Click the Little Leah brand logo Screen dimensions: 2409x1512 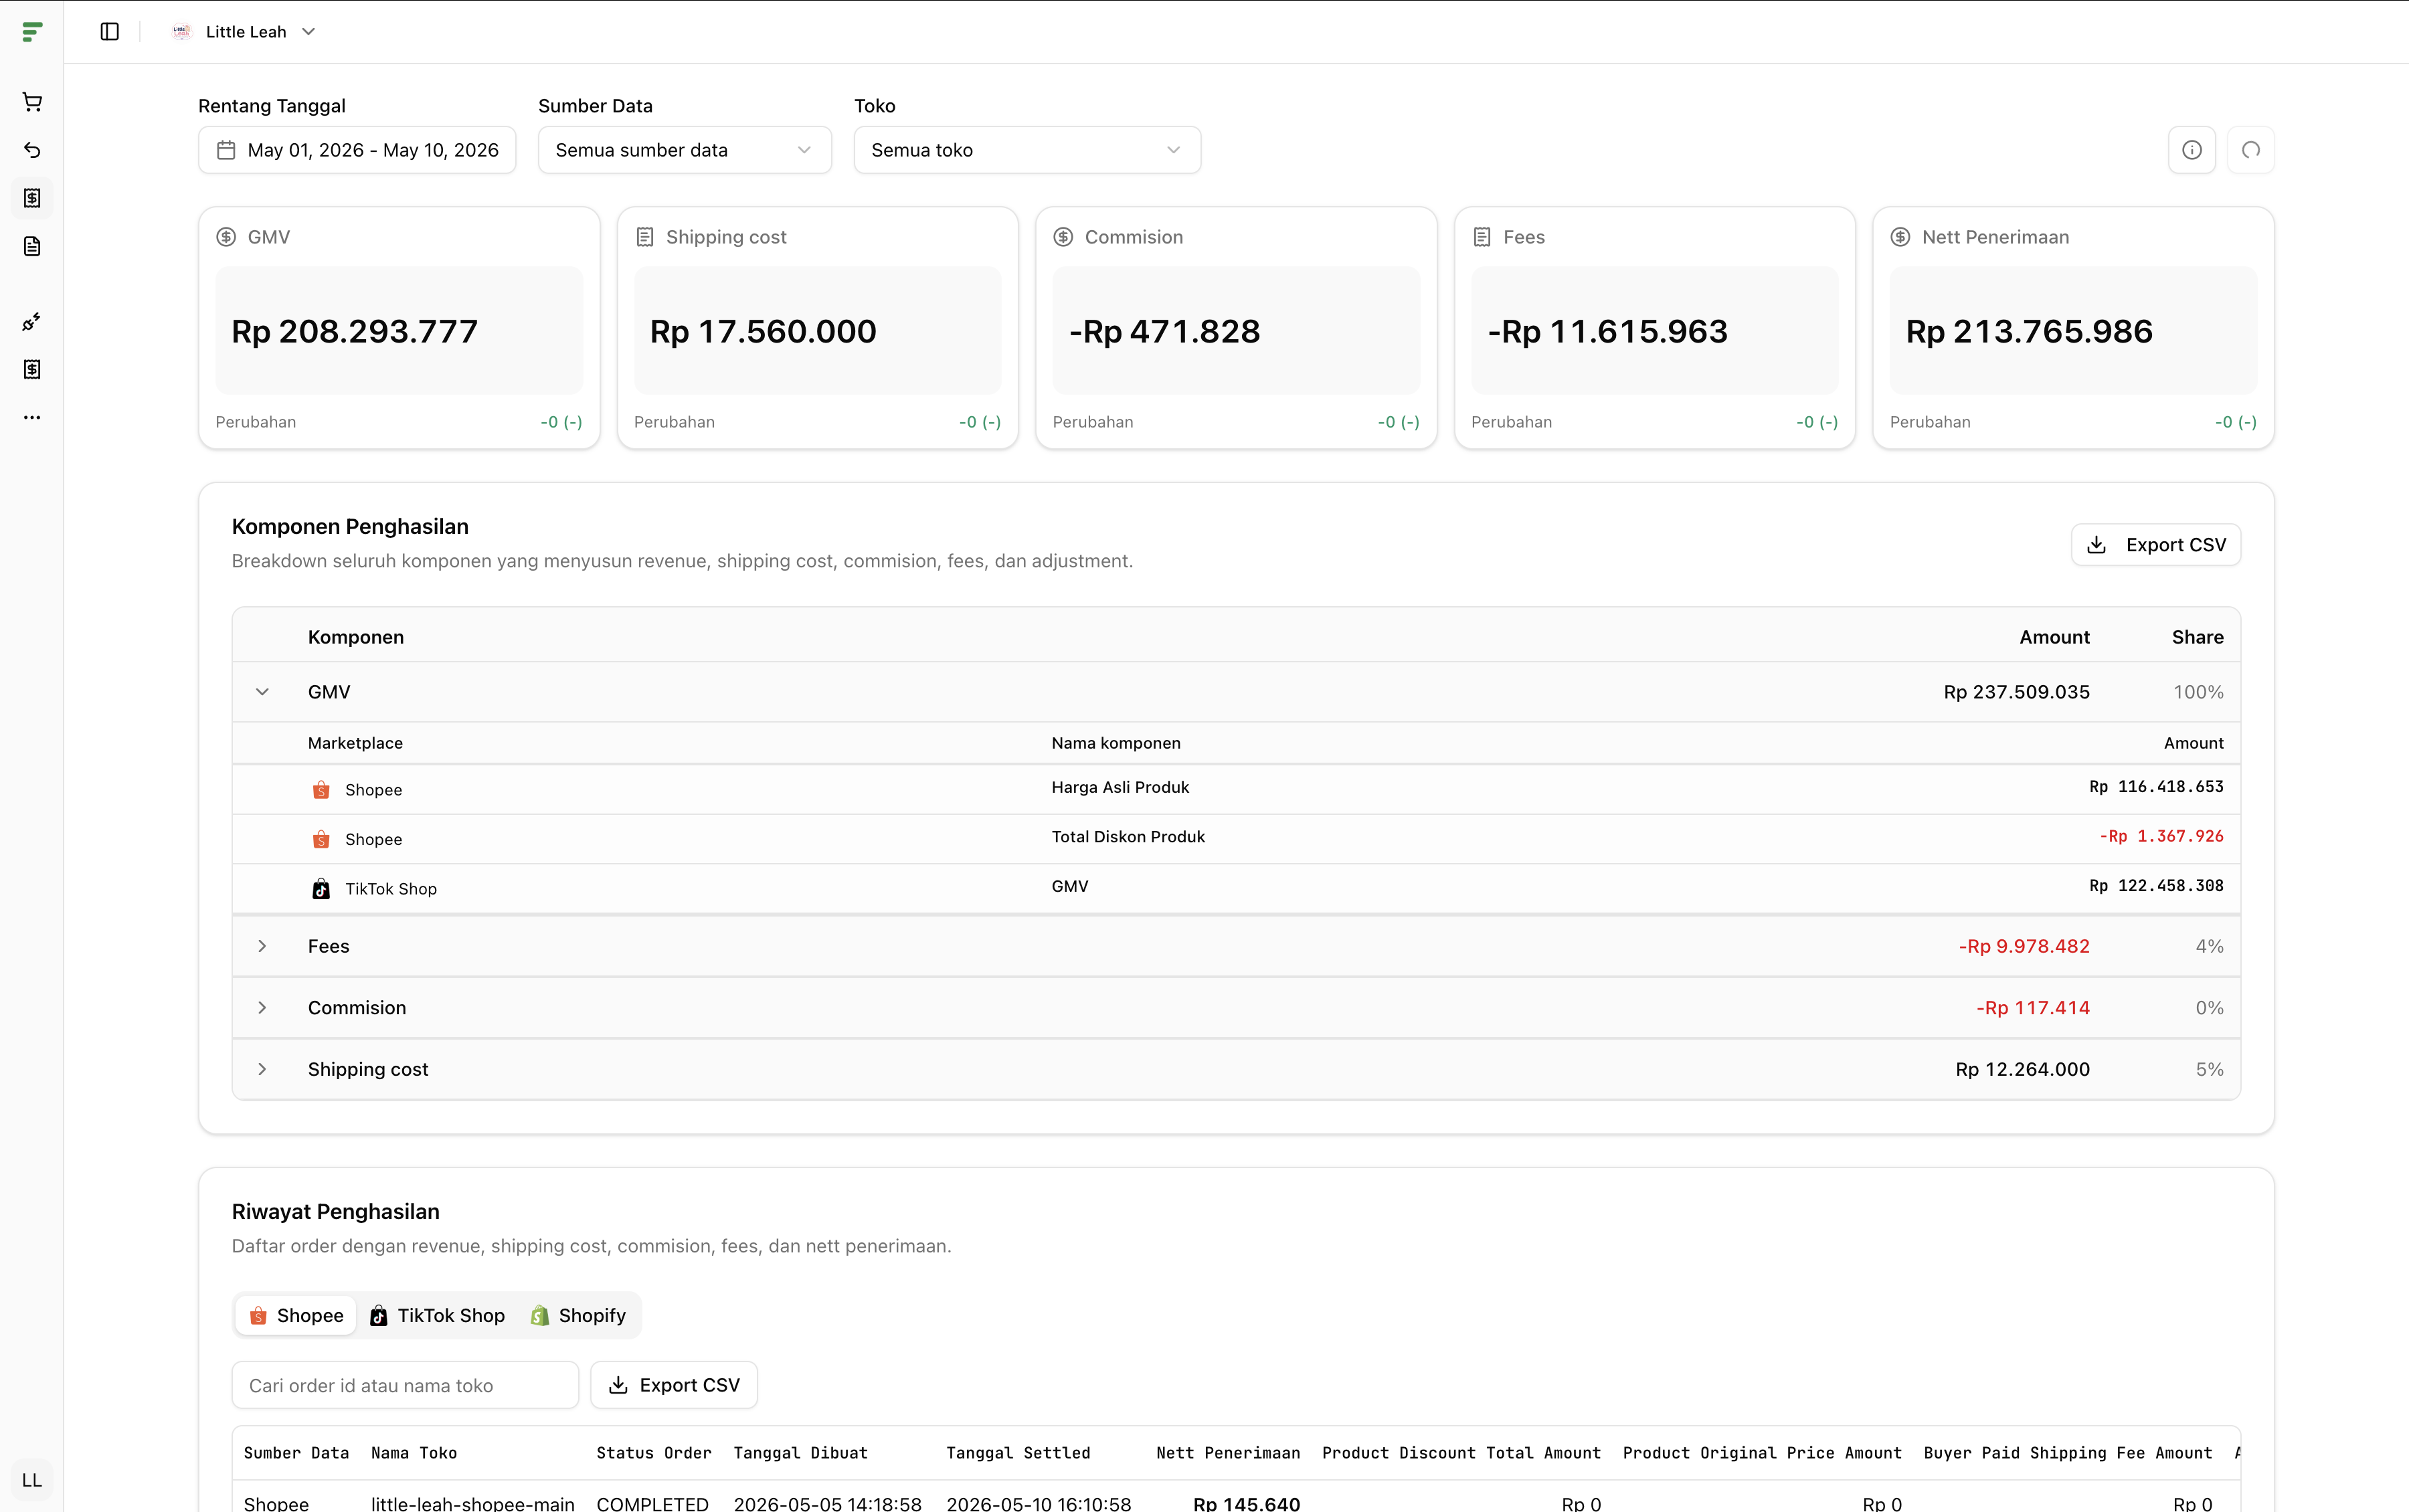(181, 32)
